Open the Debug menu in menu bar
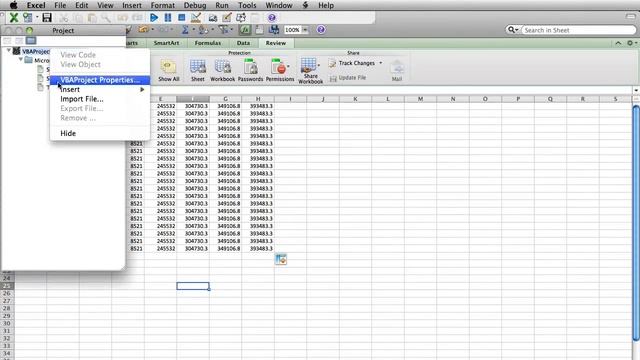 pos(195,5)
